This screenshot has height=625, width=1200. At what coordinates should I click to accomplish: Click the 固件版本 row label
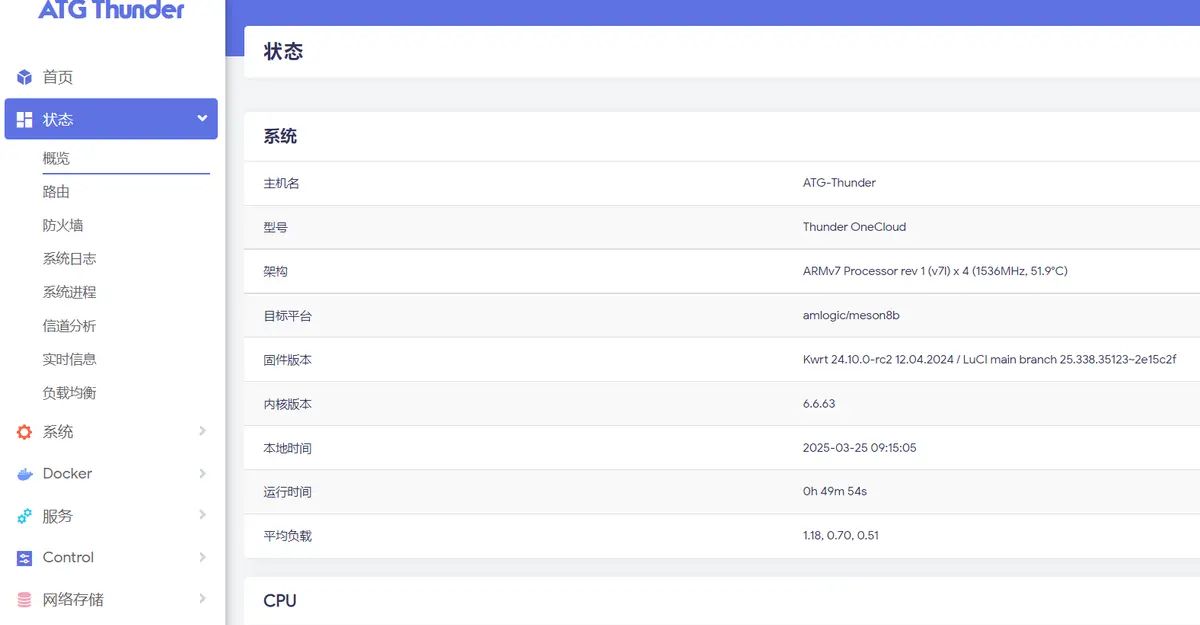tap(287, 359)
